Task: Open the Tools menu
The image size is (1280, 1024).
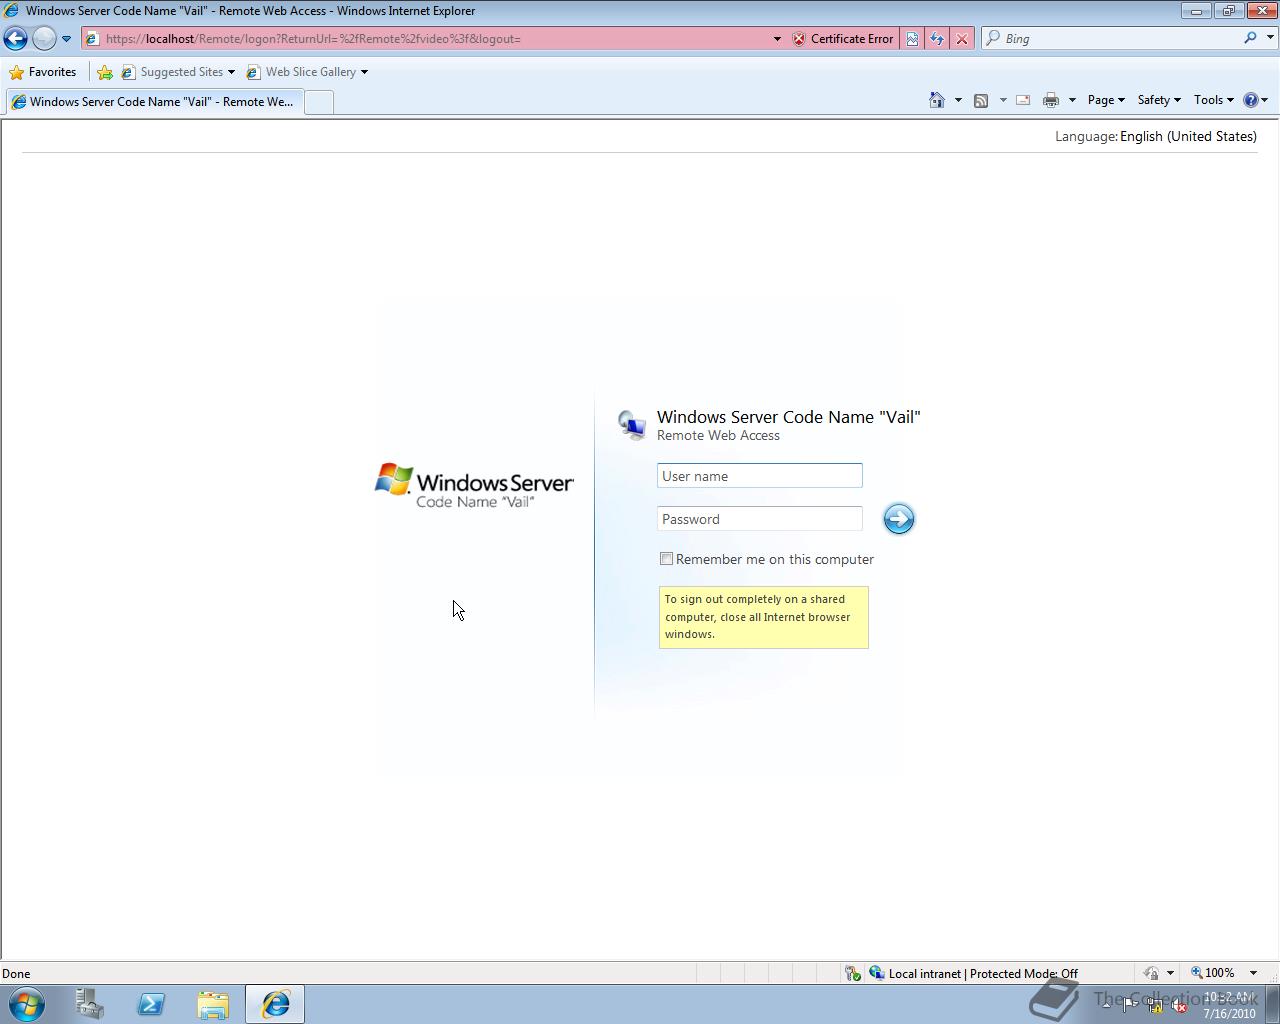Action: 1214,100
